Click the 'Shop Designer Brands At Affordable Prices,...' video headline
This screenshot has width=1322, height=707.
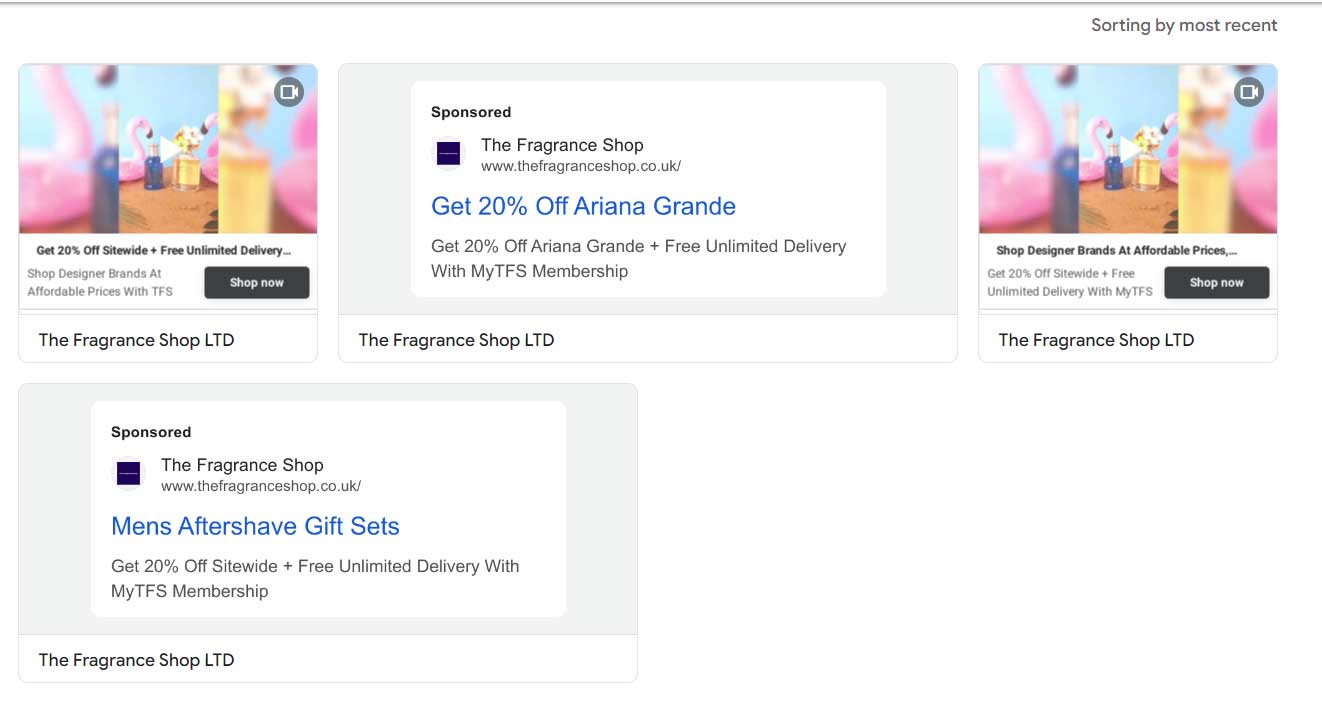coord(1117,250)
